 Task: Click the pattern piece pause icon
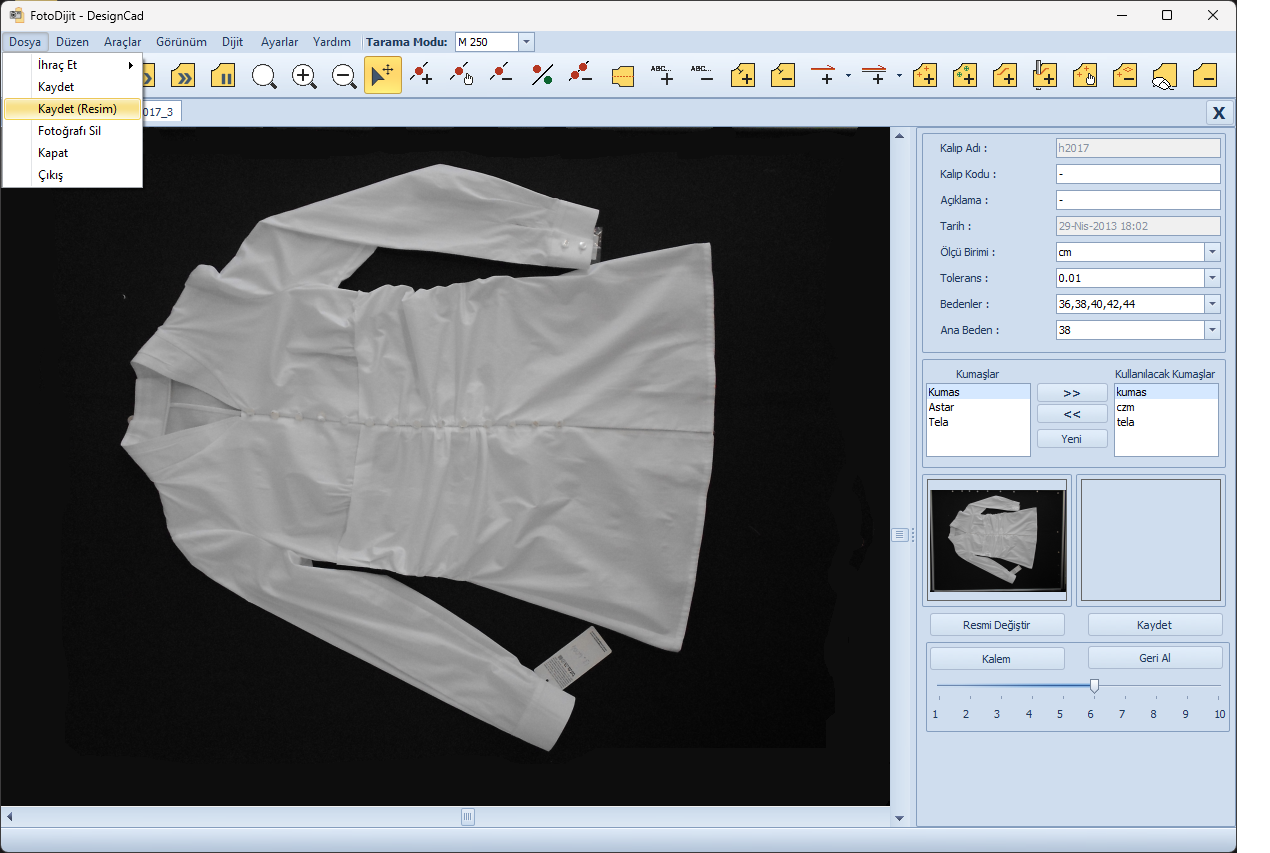224,76
